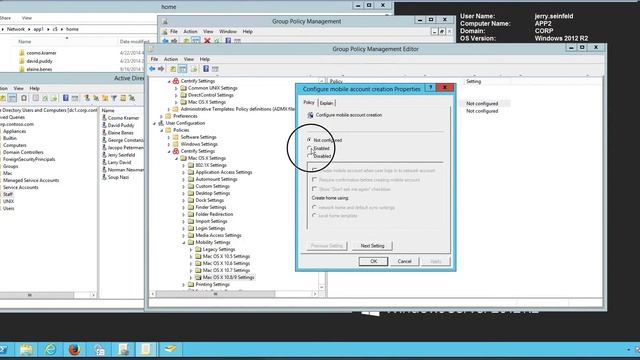Click Back arrow in Policy Editor toolbar
640x360 pixels.
tap(152, 69)
